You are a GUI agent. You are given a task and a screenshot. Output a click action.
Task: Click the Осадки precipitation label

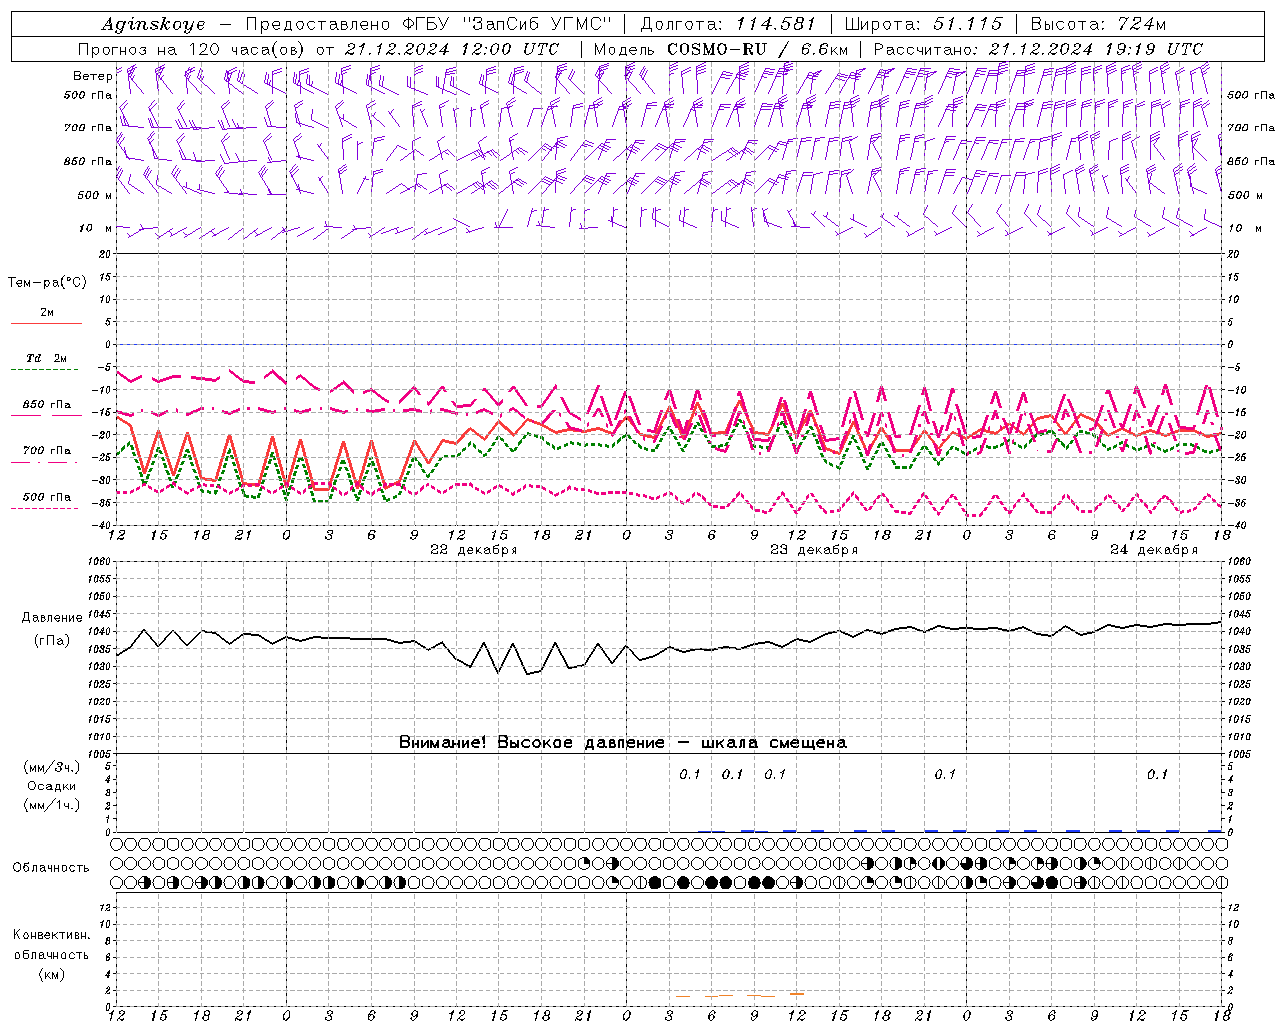[52, 786]
